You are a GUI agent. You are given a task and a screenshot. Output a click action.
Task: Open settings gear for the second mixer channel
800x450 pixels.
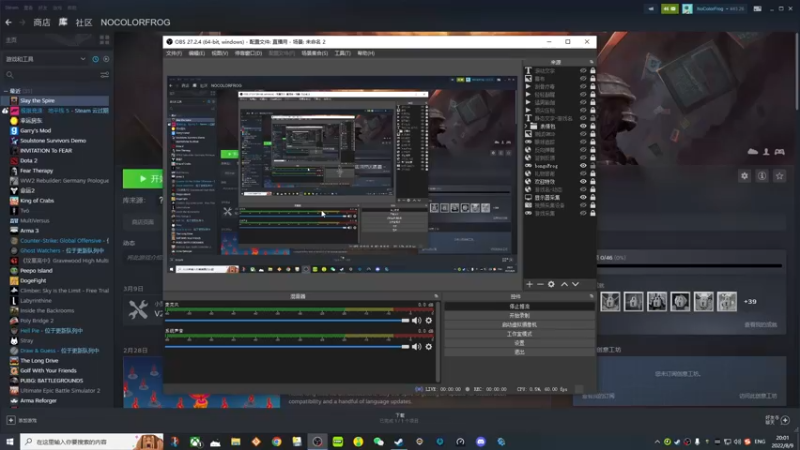[x=429, y=346]
